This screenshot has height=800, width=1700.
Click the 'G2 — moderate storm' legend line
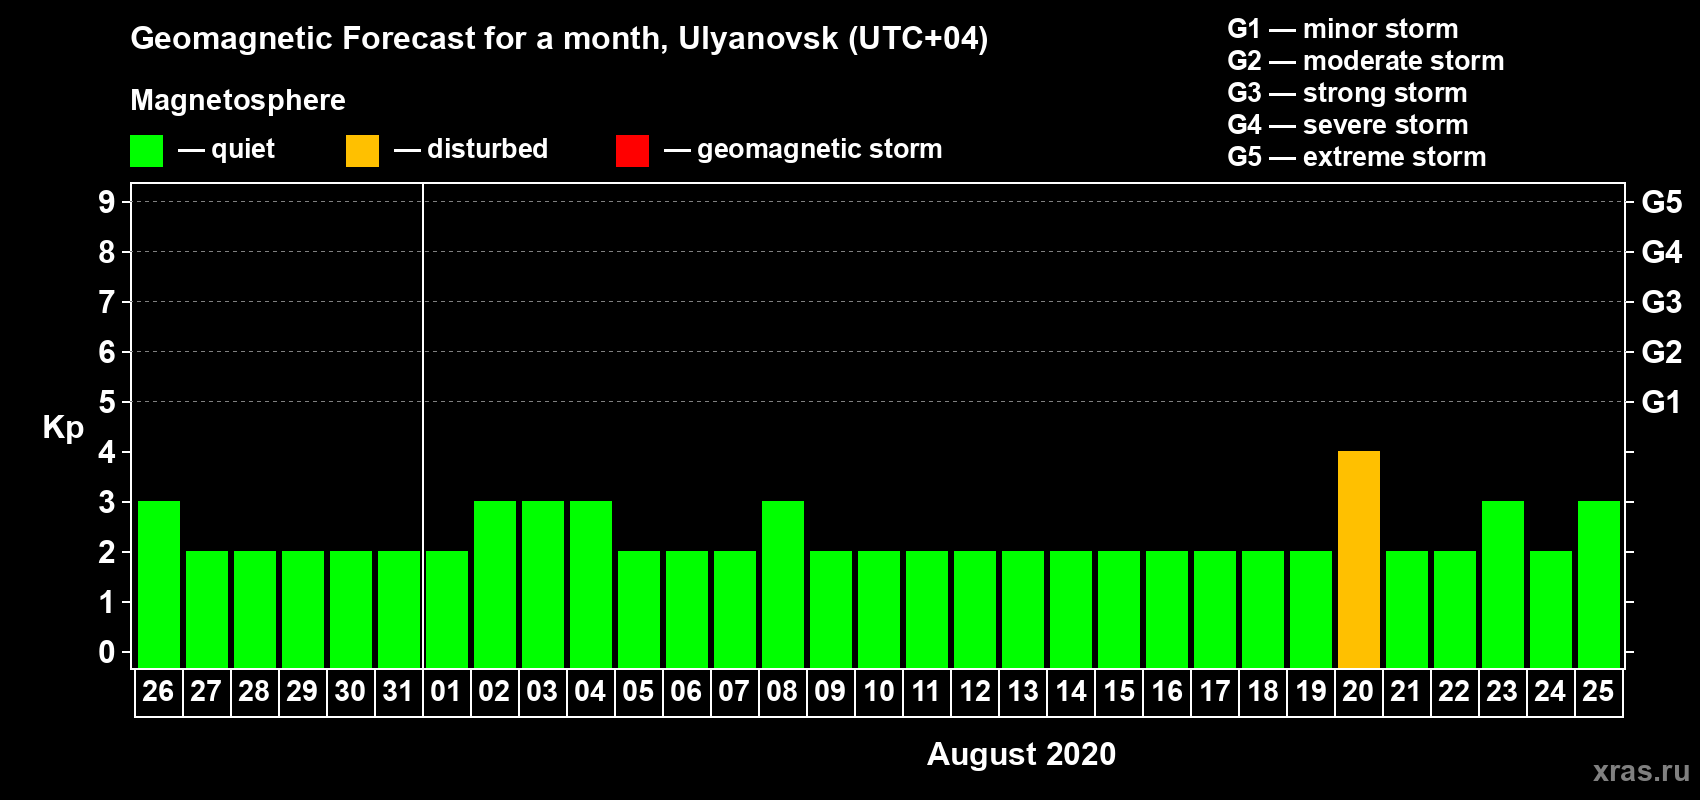(x=1366, y=61)
